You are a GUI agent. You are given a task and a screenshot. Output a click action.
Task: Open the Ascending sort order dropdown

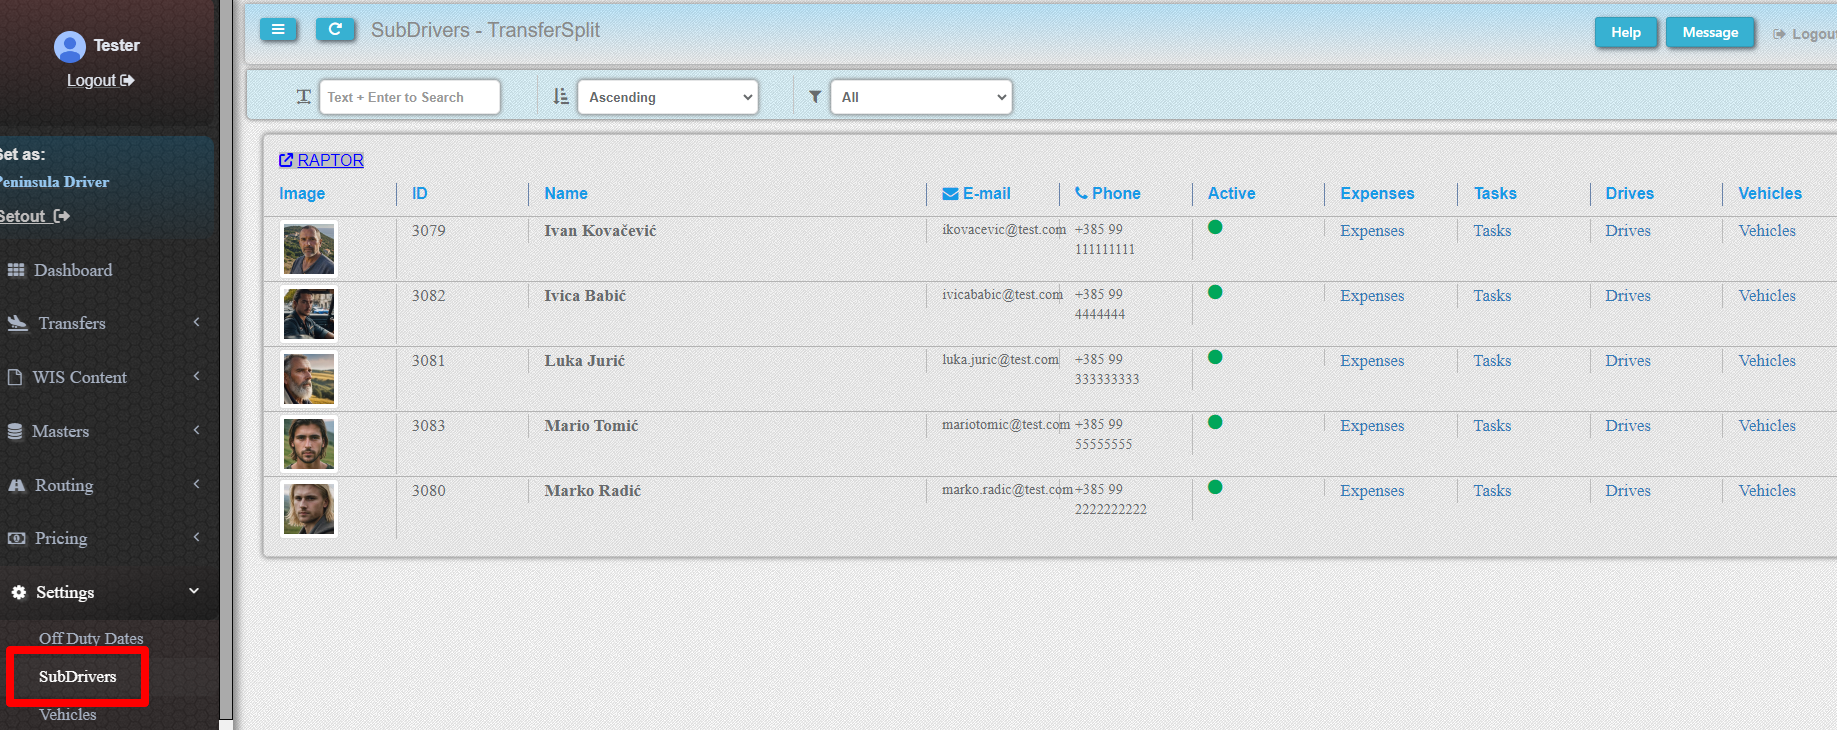(x=668, y=97)
